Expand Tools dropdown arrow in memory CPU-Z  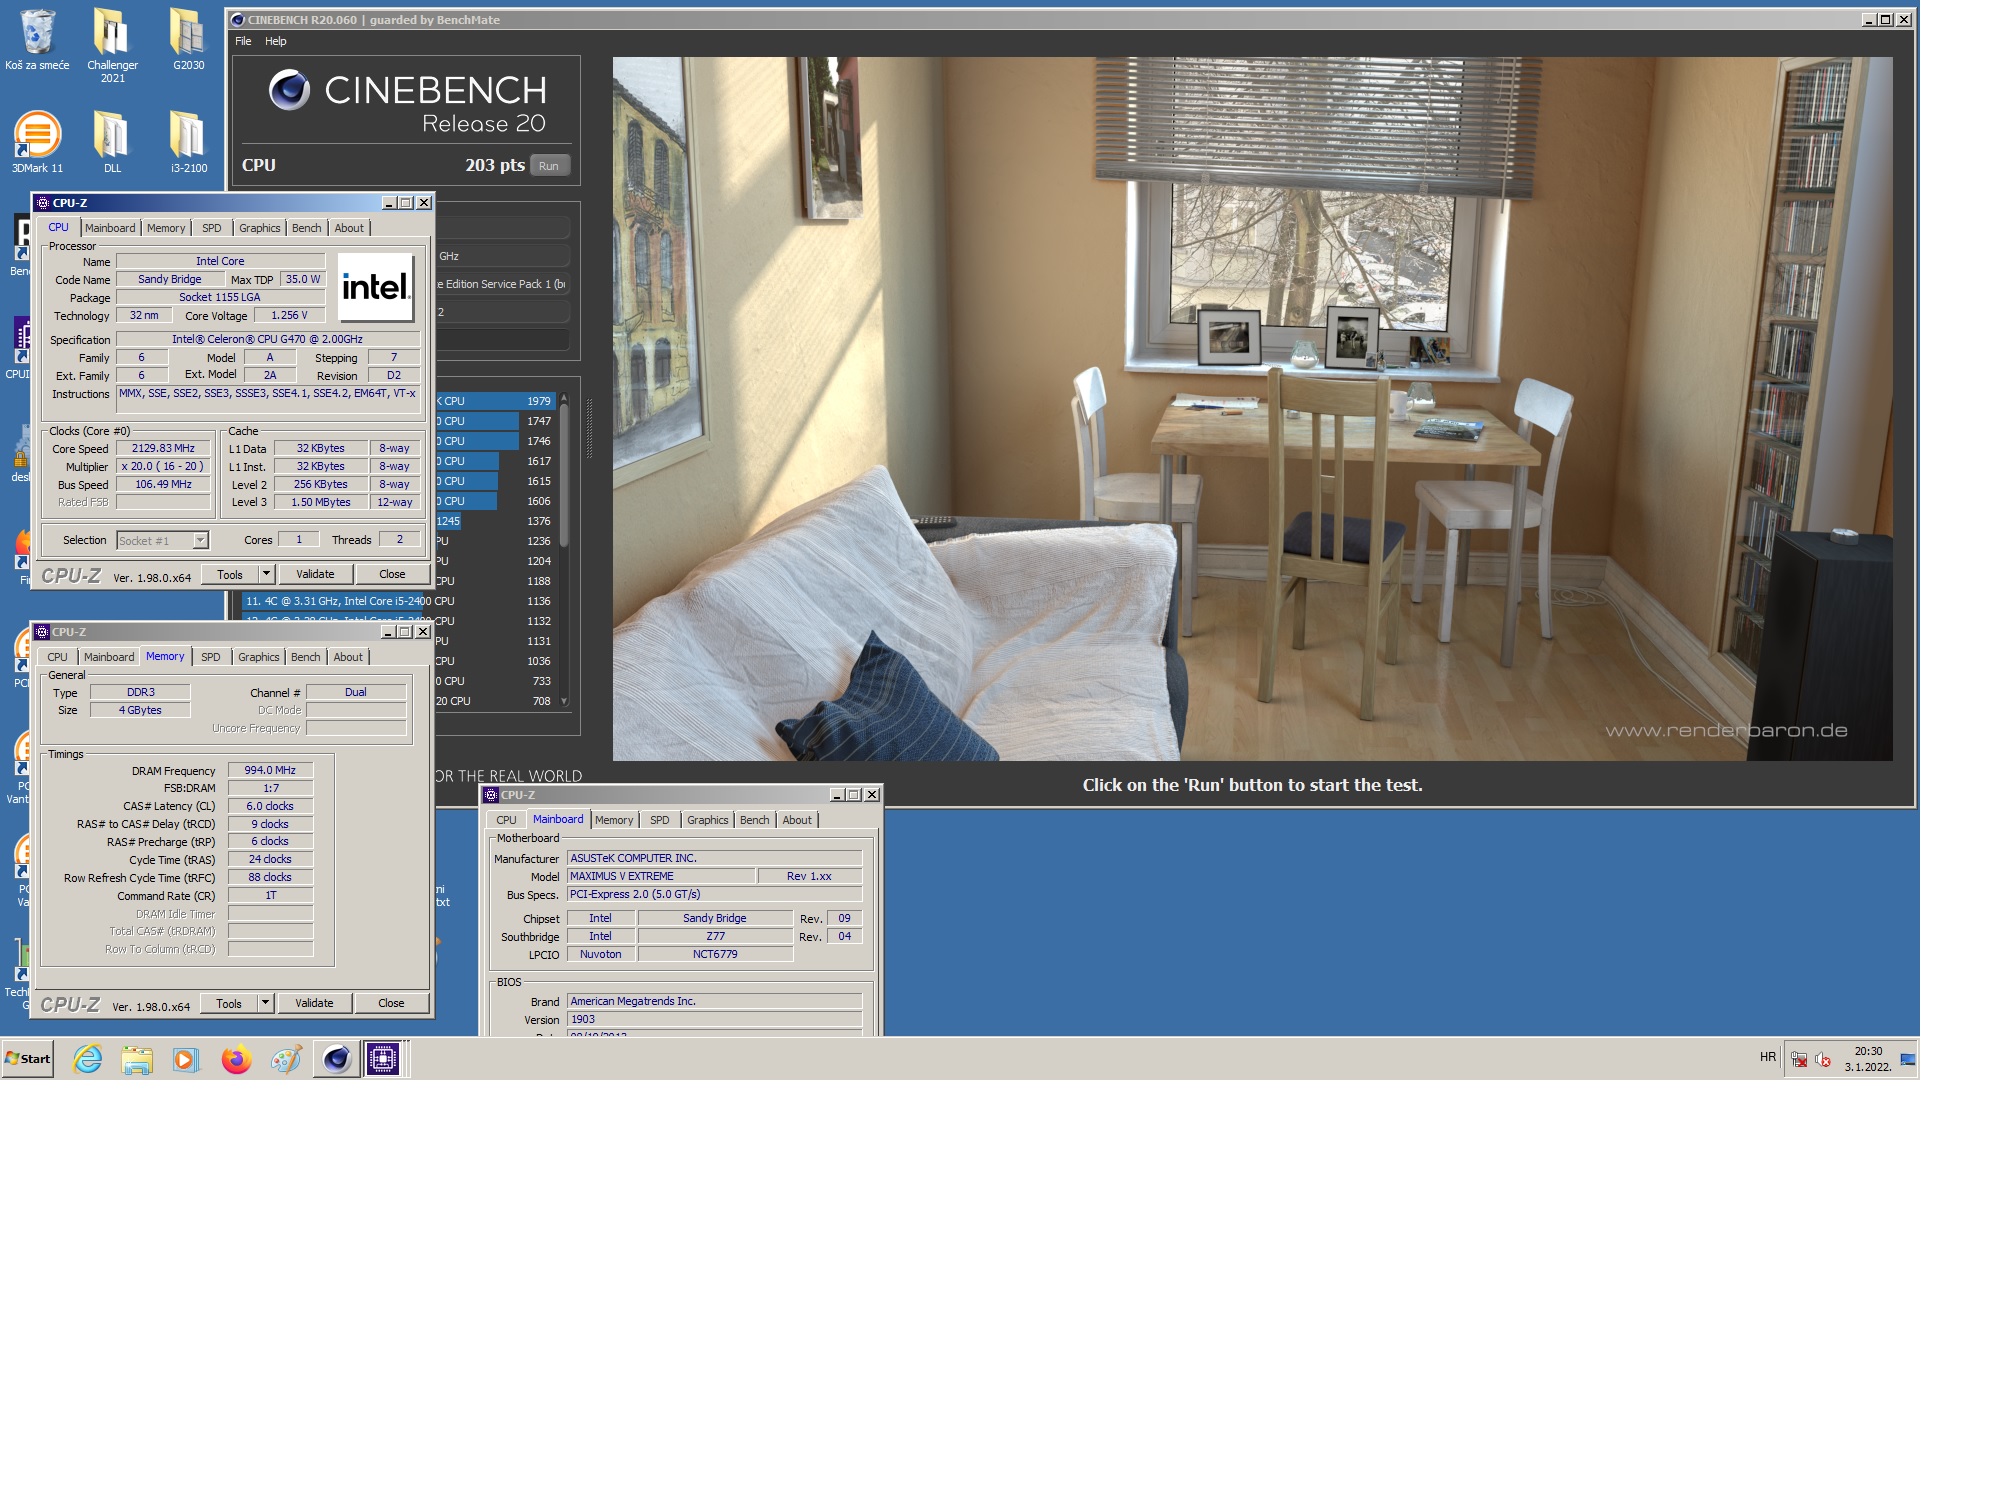tap(265, 1003)
